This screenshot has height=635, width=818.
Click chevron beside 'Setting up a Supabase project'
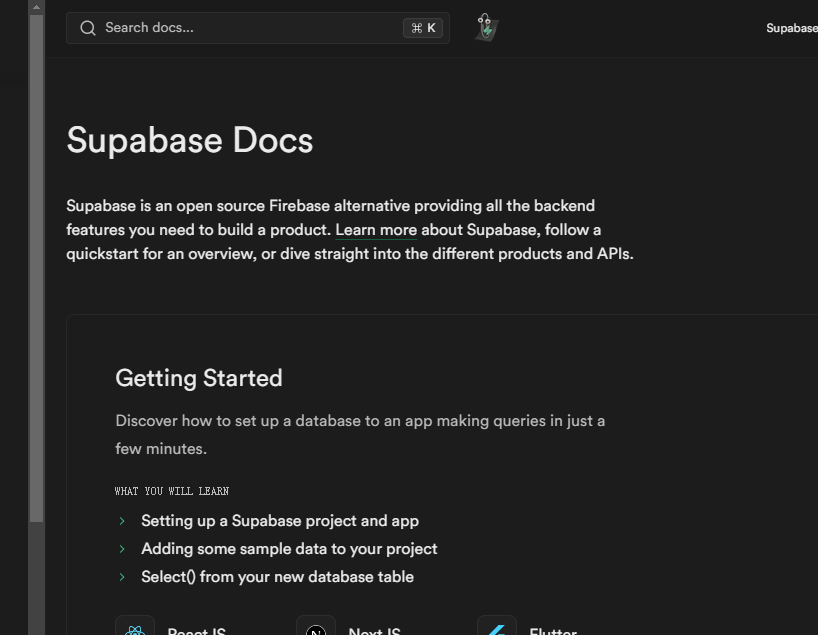coord(122,521)
